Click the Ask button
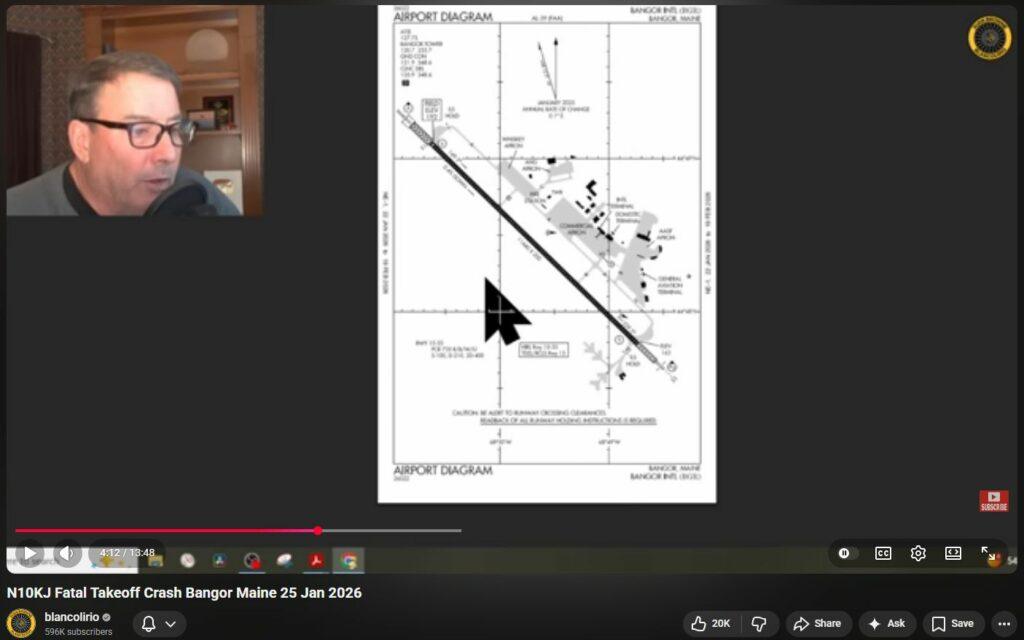1024x640 pixels. [886, 623]
